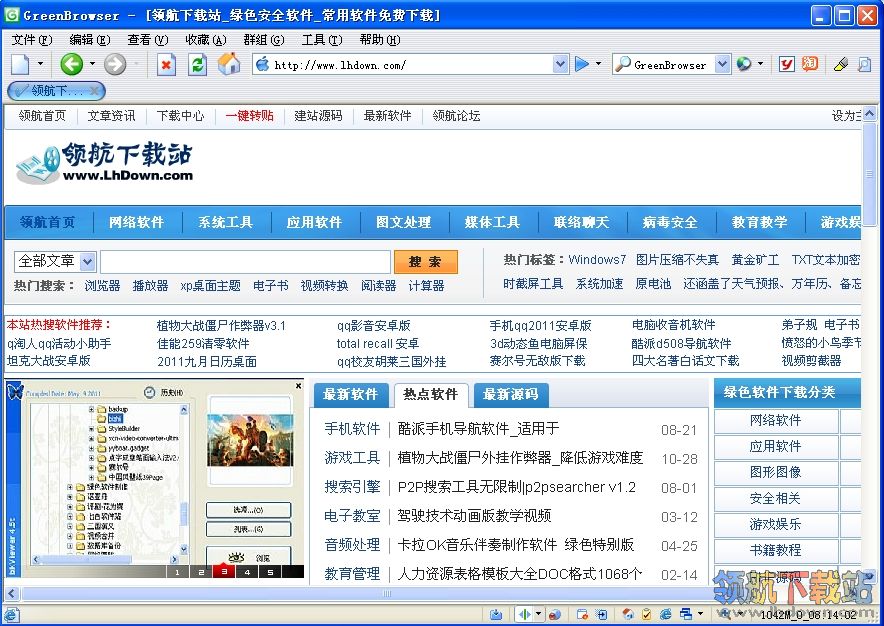Click the page search text field
This screenshot has width=884, height=626.
point(245,262)
